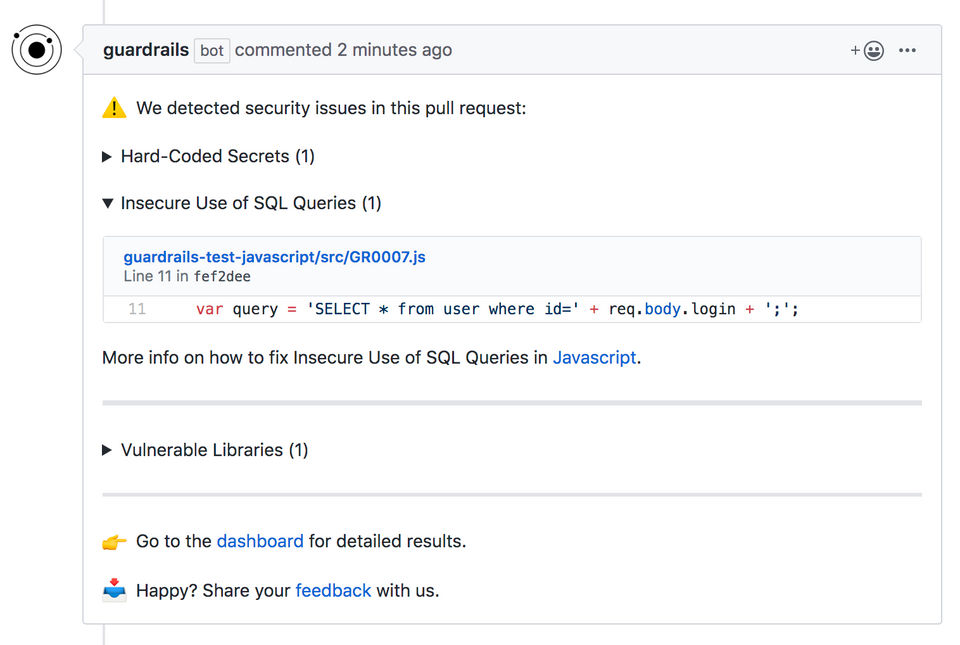This screenshot has height=645, width=960.
Task: Click the yellow warning triangle icon
Action: 114,108
